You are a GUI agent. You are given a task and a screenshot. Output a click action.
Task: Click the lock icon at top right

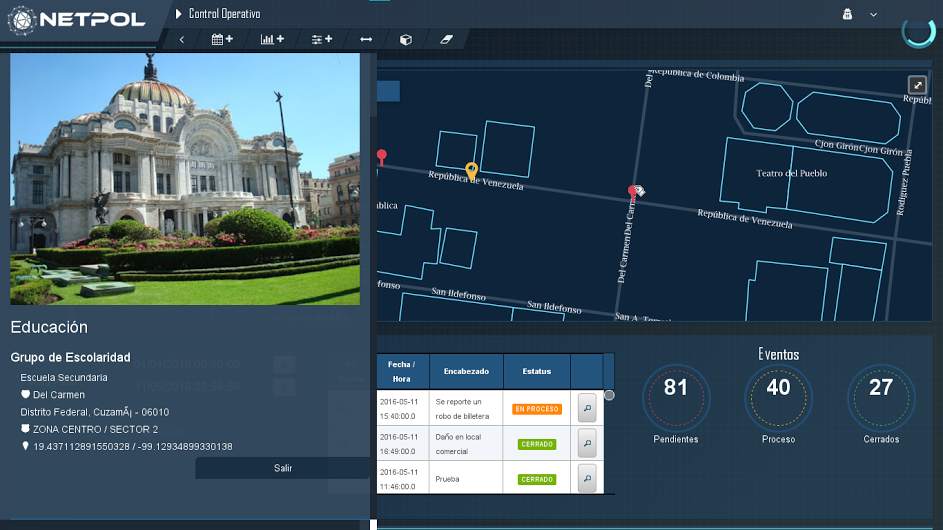[847, 14]
